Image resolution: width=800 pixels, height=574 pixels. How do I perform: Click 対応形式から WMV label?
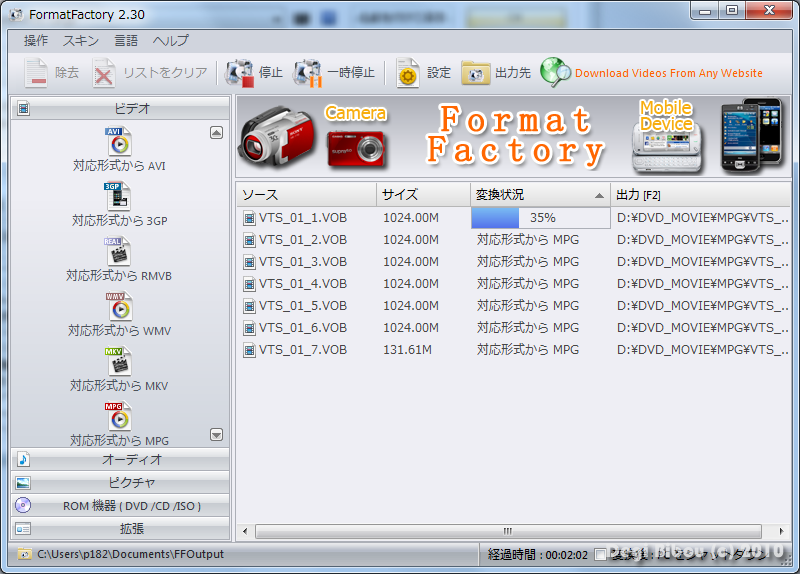119,331
